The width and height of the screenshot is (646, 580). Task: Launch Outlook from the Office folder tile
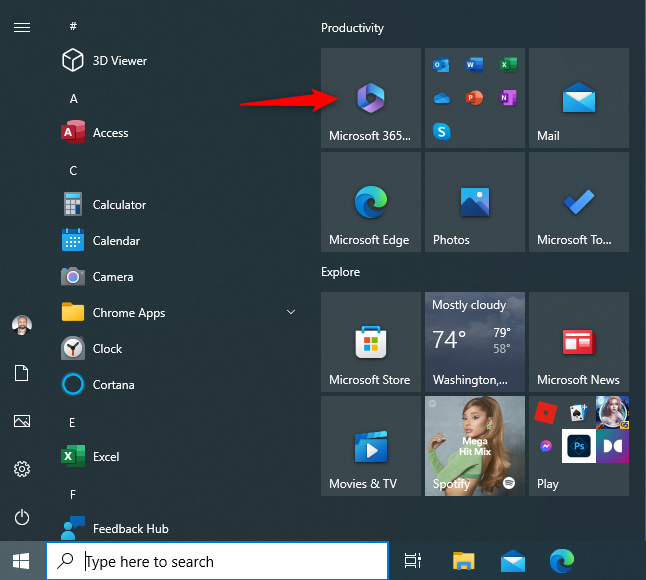tap(441, 65)
